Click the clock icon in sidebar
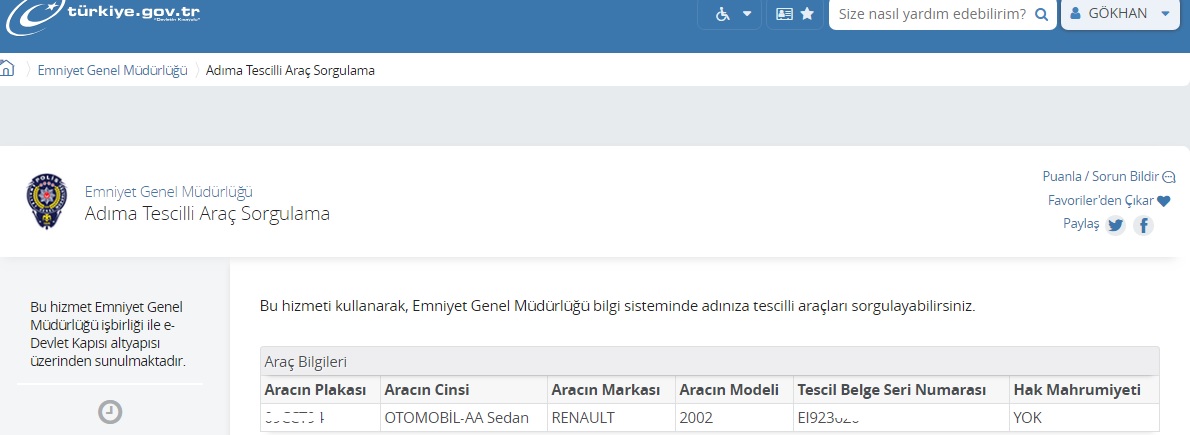 pyautogui.click(x=110, y=411)
